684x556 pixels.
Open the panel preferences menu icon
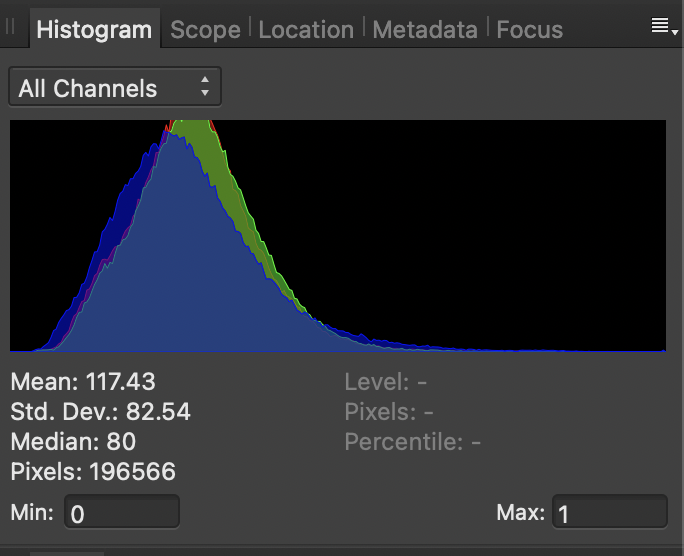click(664, 27)
